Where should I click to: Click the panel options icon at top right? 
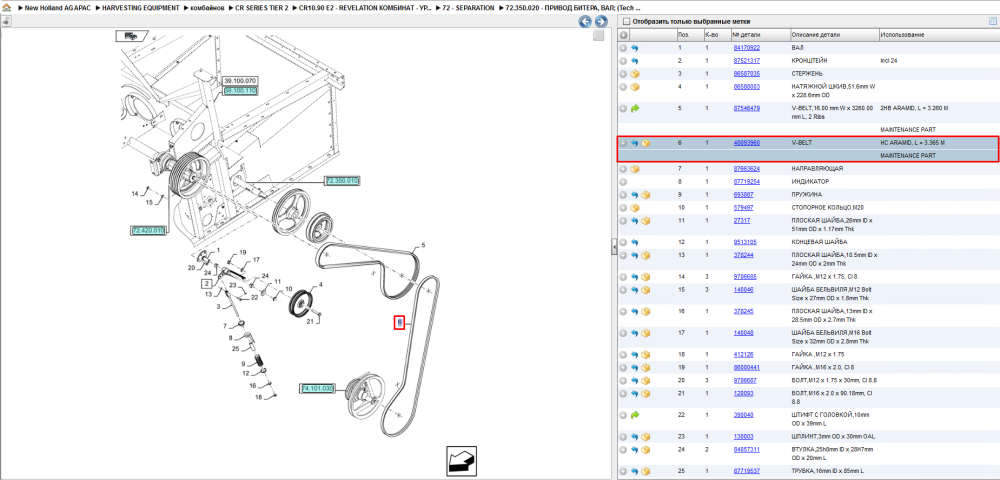[992, 21]
